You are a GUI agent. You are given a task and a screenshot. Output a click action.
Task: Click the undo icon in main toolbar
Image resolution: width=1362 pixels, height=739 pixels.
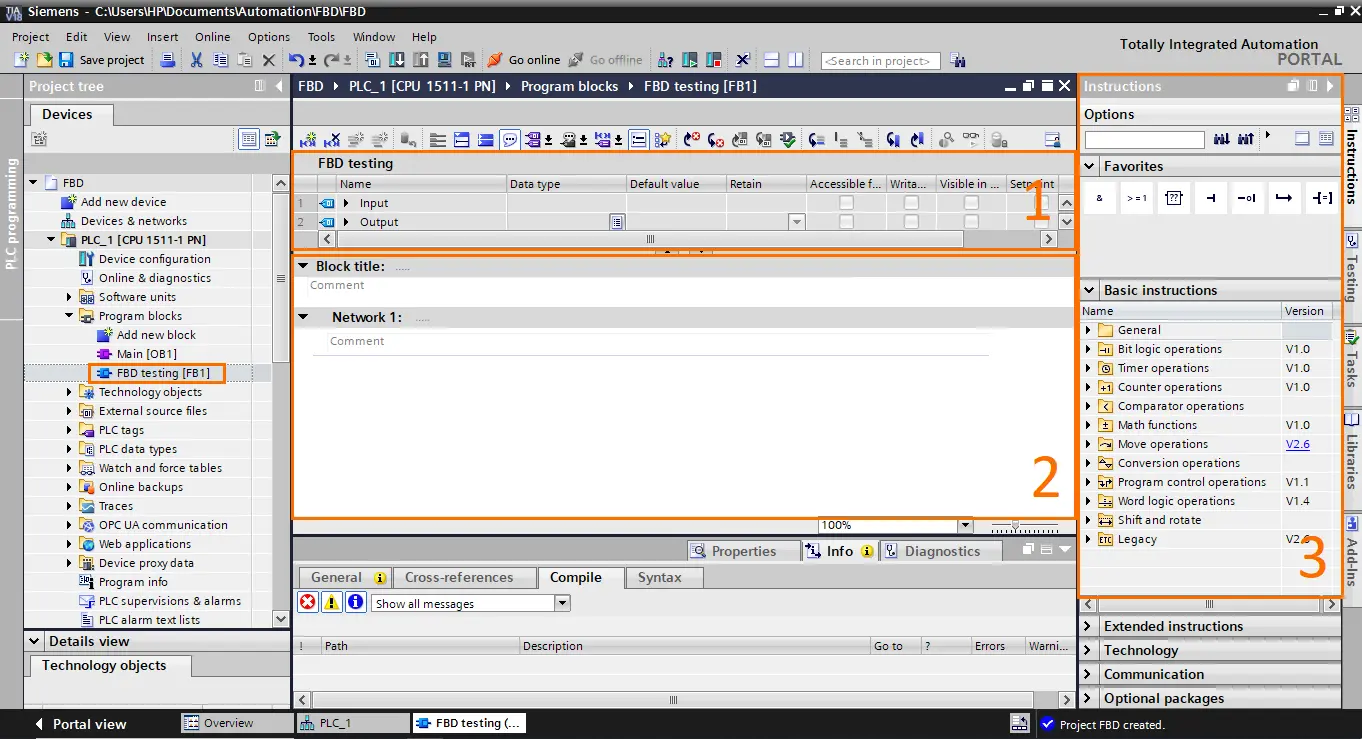(296, 60)
